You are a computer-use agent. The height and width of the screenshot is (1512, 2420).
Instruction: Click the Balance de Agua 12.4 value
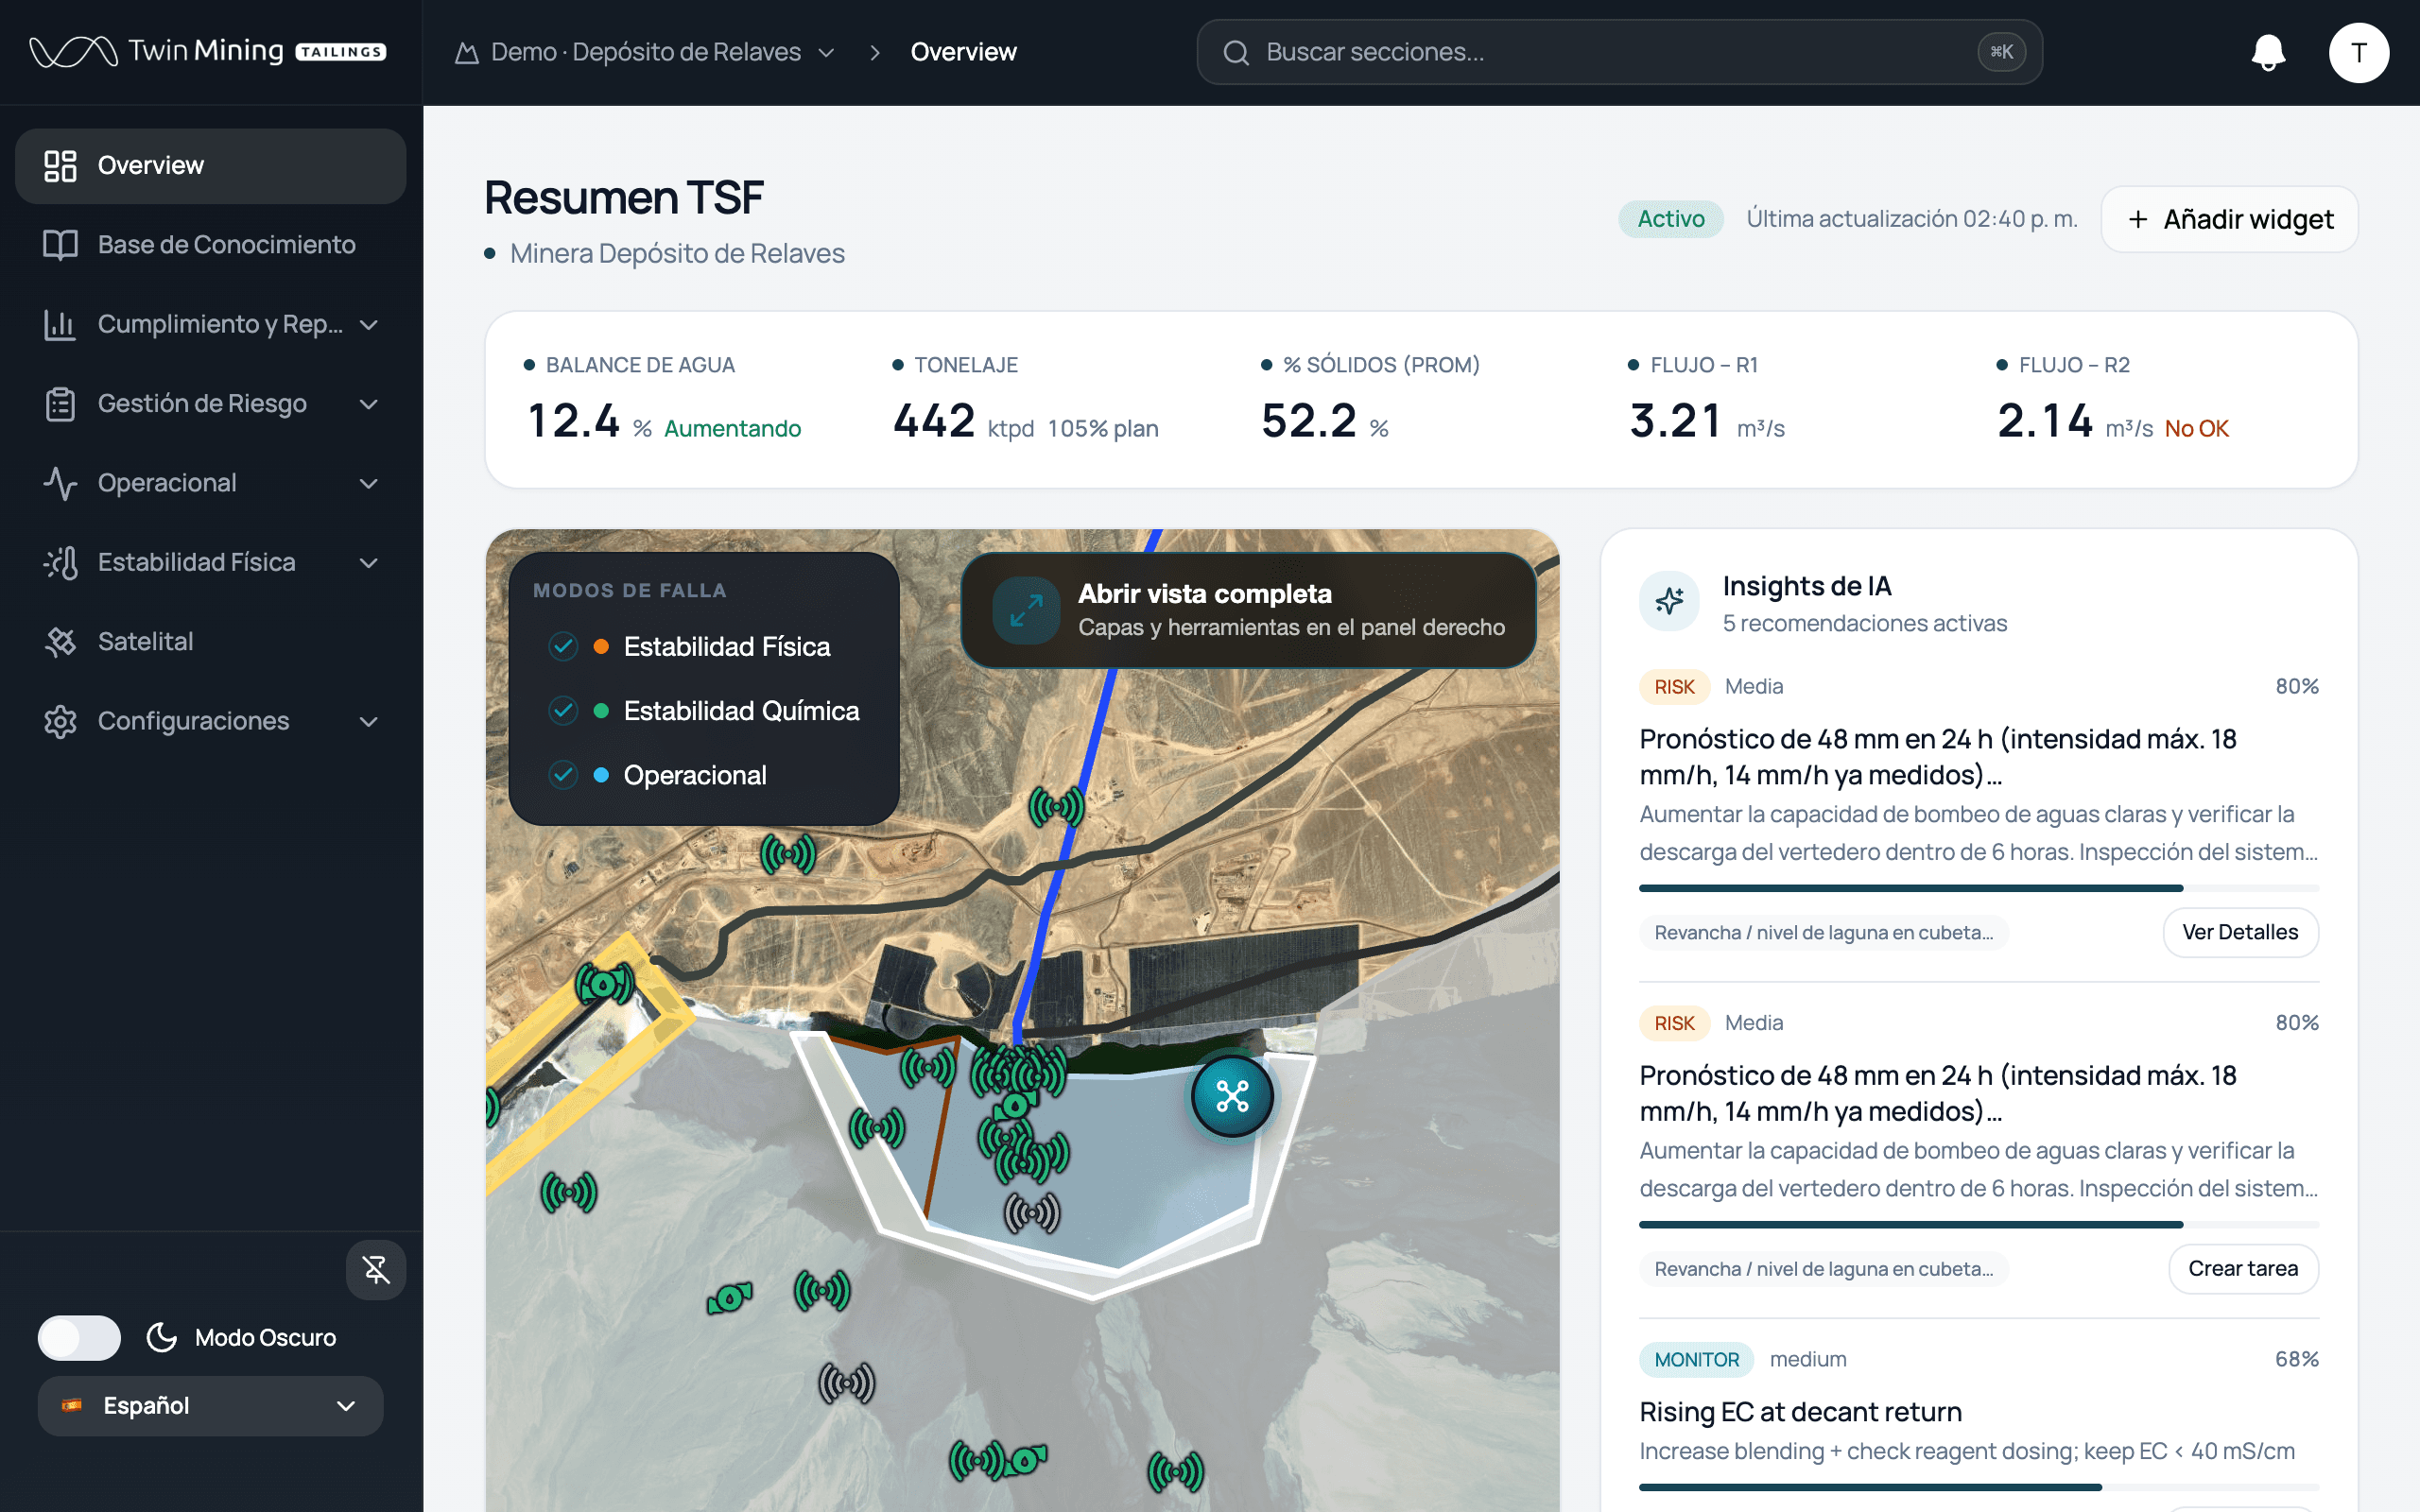(x=573, y=421)
